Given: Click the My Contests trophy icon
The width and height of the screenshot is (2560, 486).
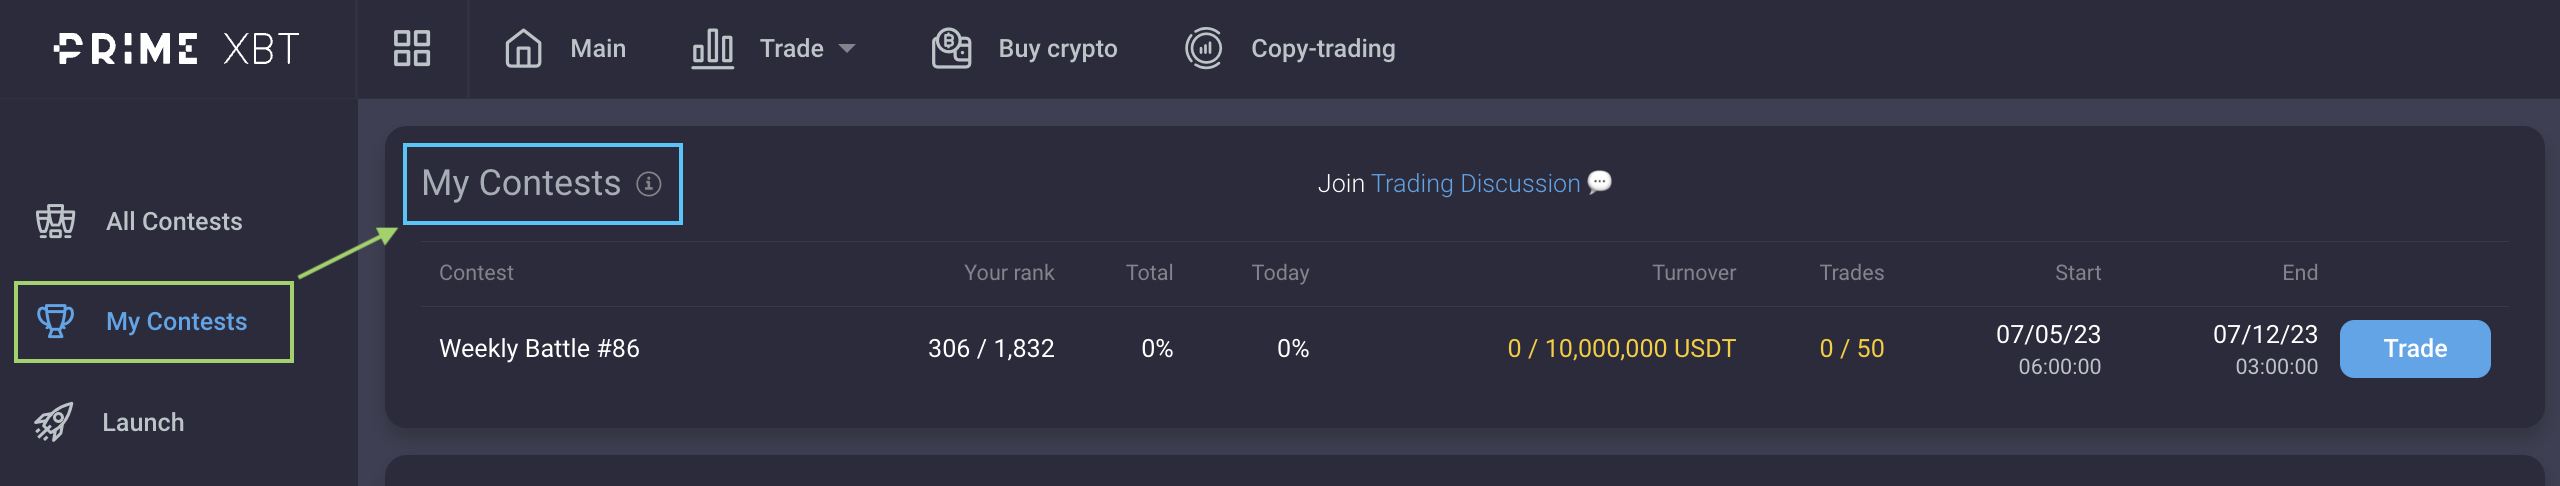Looking at the screenshot, I should pos(55,321).
